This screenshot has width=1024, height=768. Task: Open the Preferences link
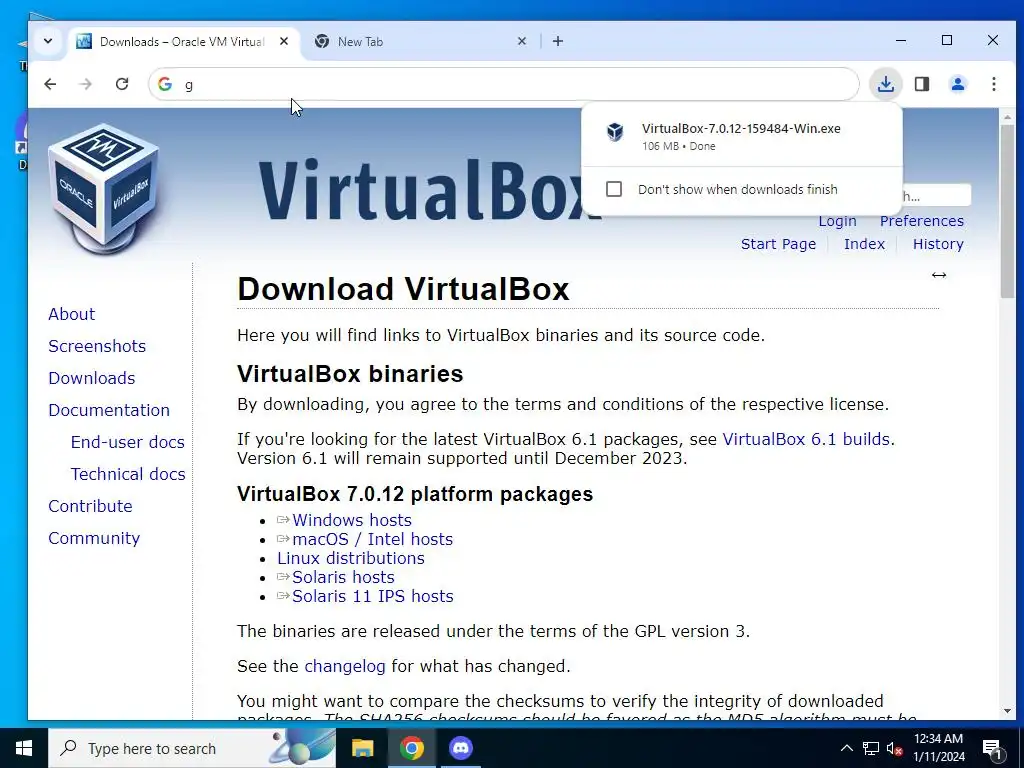[921, 221]
